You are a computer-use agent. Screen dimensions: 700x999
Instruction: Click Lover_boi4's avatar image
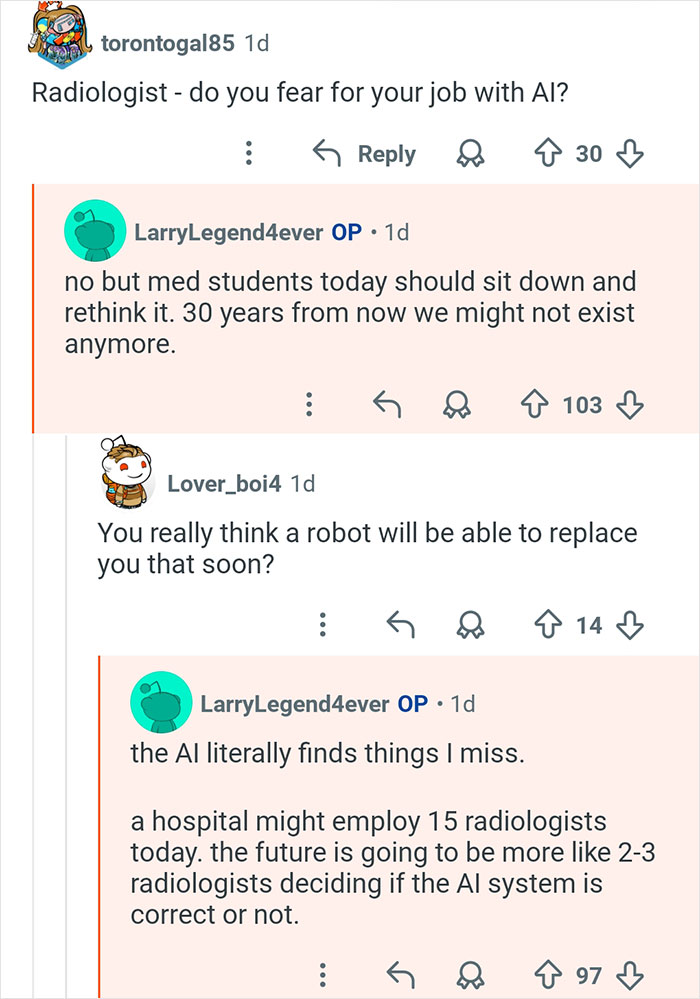coord(130,473)
